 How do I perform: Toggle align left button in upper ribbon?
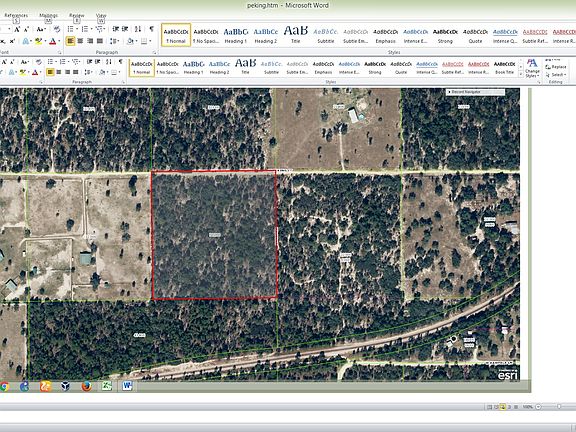click(70, 41)
